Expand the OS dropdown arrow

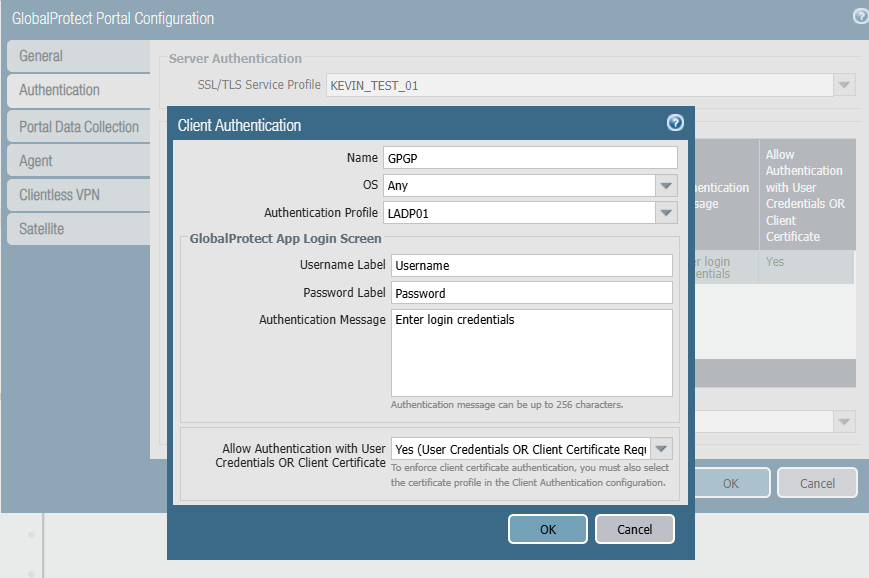(x=666, y=186)
